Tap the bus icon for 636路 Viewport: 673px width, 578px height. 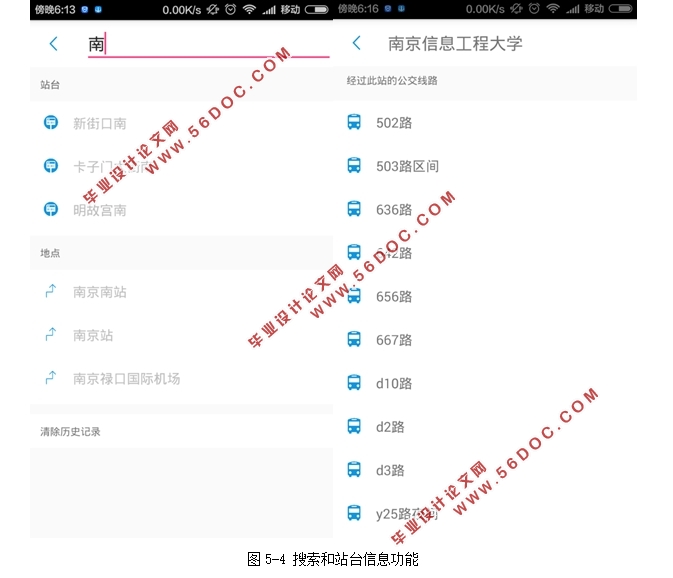pyautogui.click(x=354, y=209)
